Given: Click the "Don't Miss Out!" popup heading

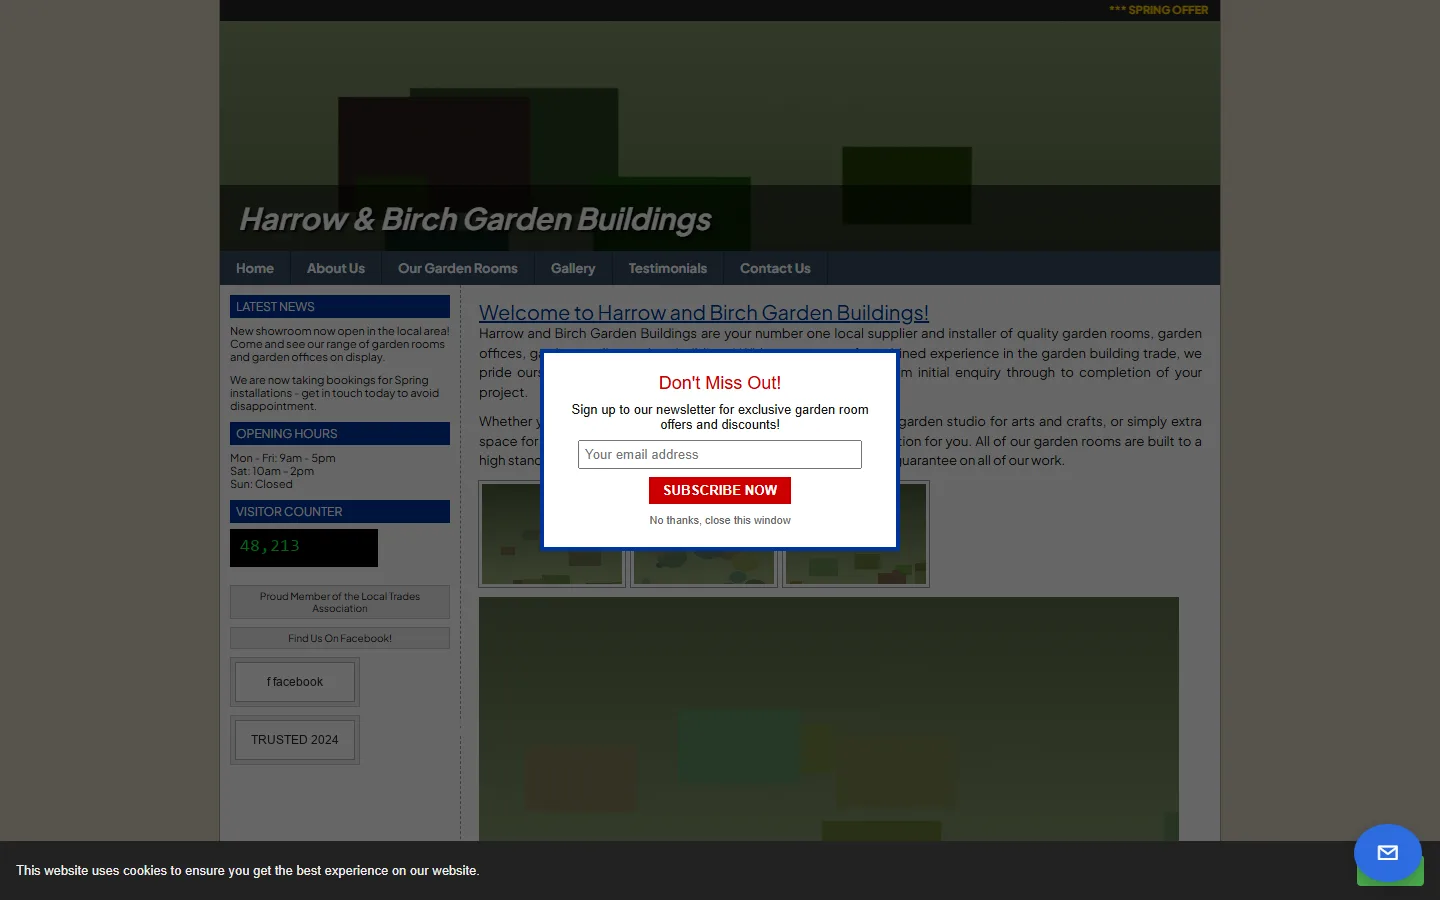Looking at the screenshot, I should tap(720, 383).
